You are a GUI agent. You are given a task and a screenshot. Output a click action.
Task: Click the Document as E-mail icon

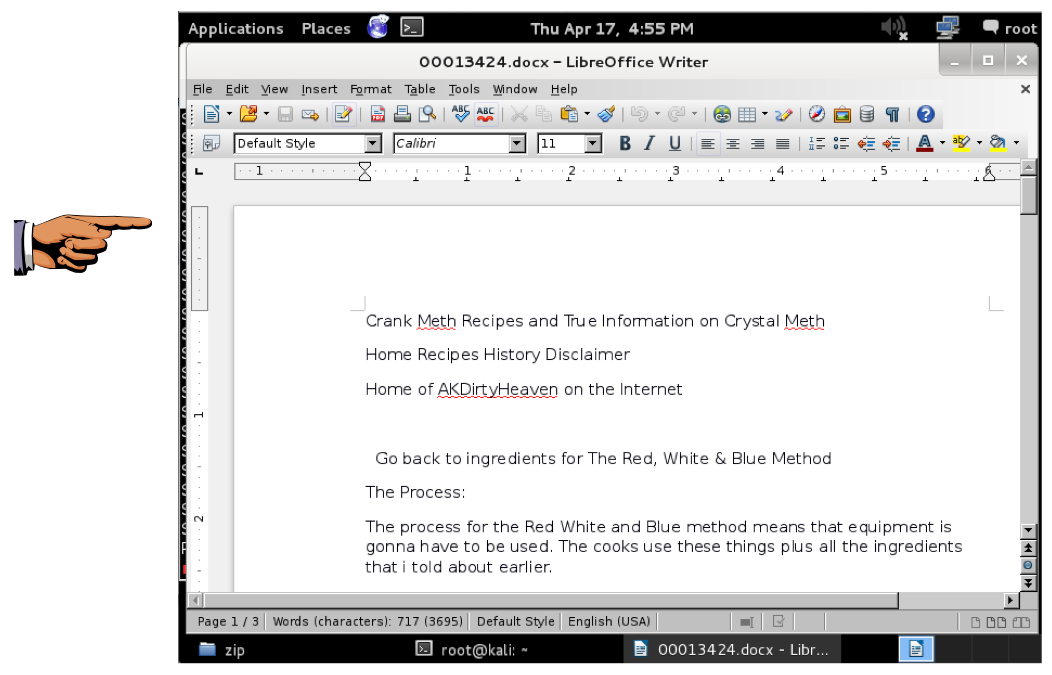310,115
